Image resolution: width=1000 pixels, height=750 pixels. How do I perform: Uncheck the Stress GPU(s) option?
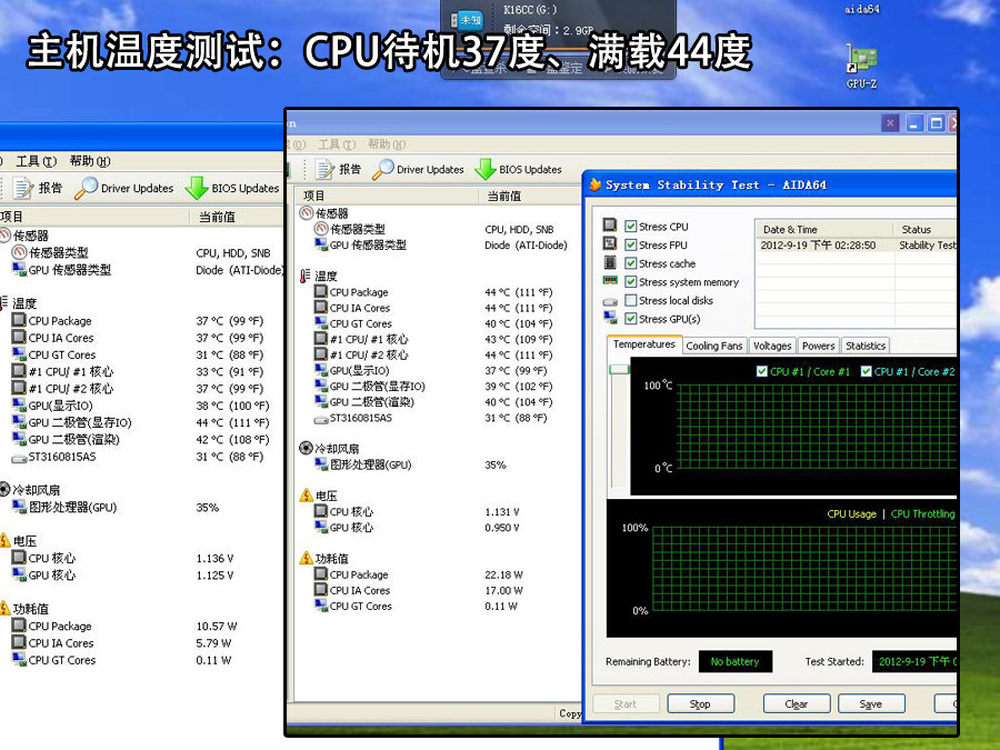pyautogui.click(x=631, y=319)
